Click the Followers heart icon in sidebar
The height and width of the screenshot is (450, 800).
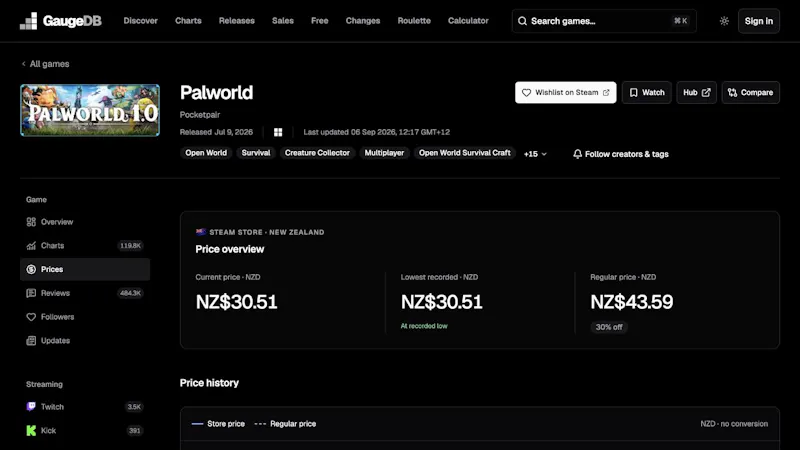pyautogui.click(x=31, y=317)
